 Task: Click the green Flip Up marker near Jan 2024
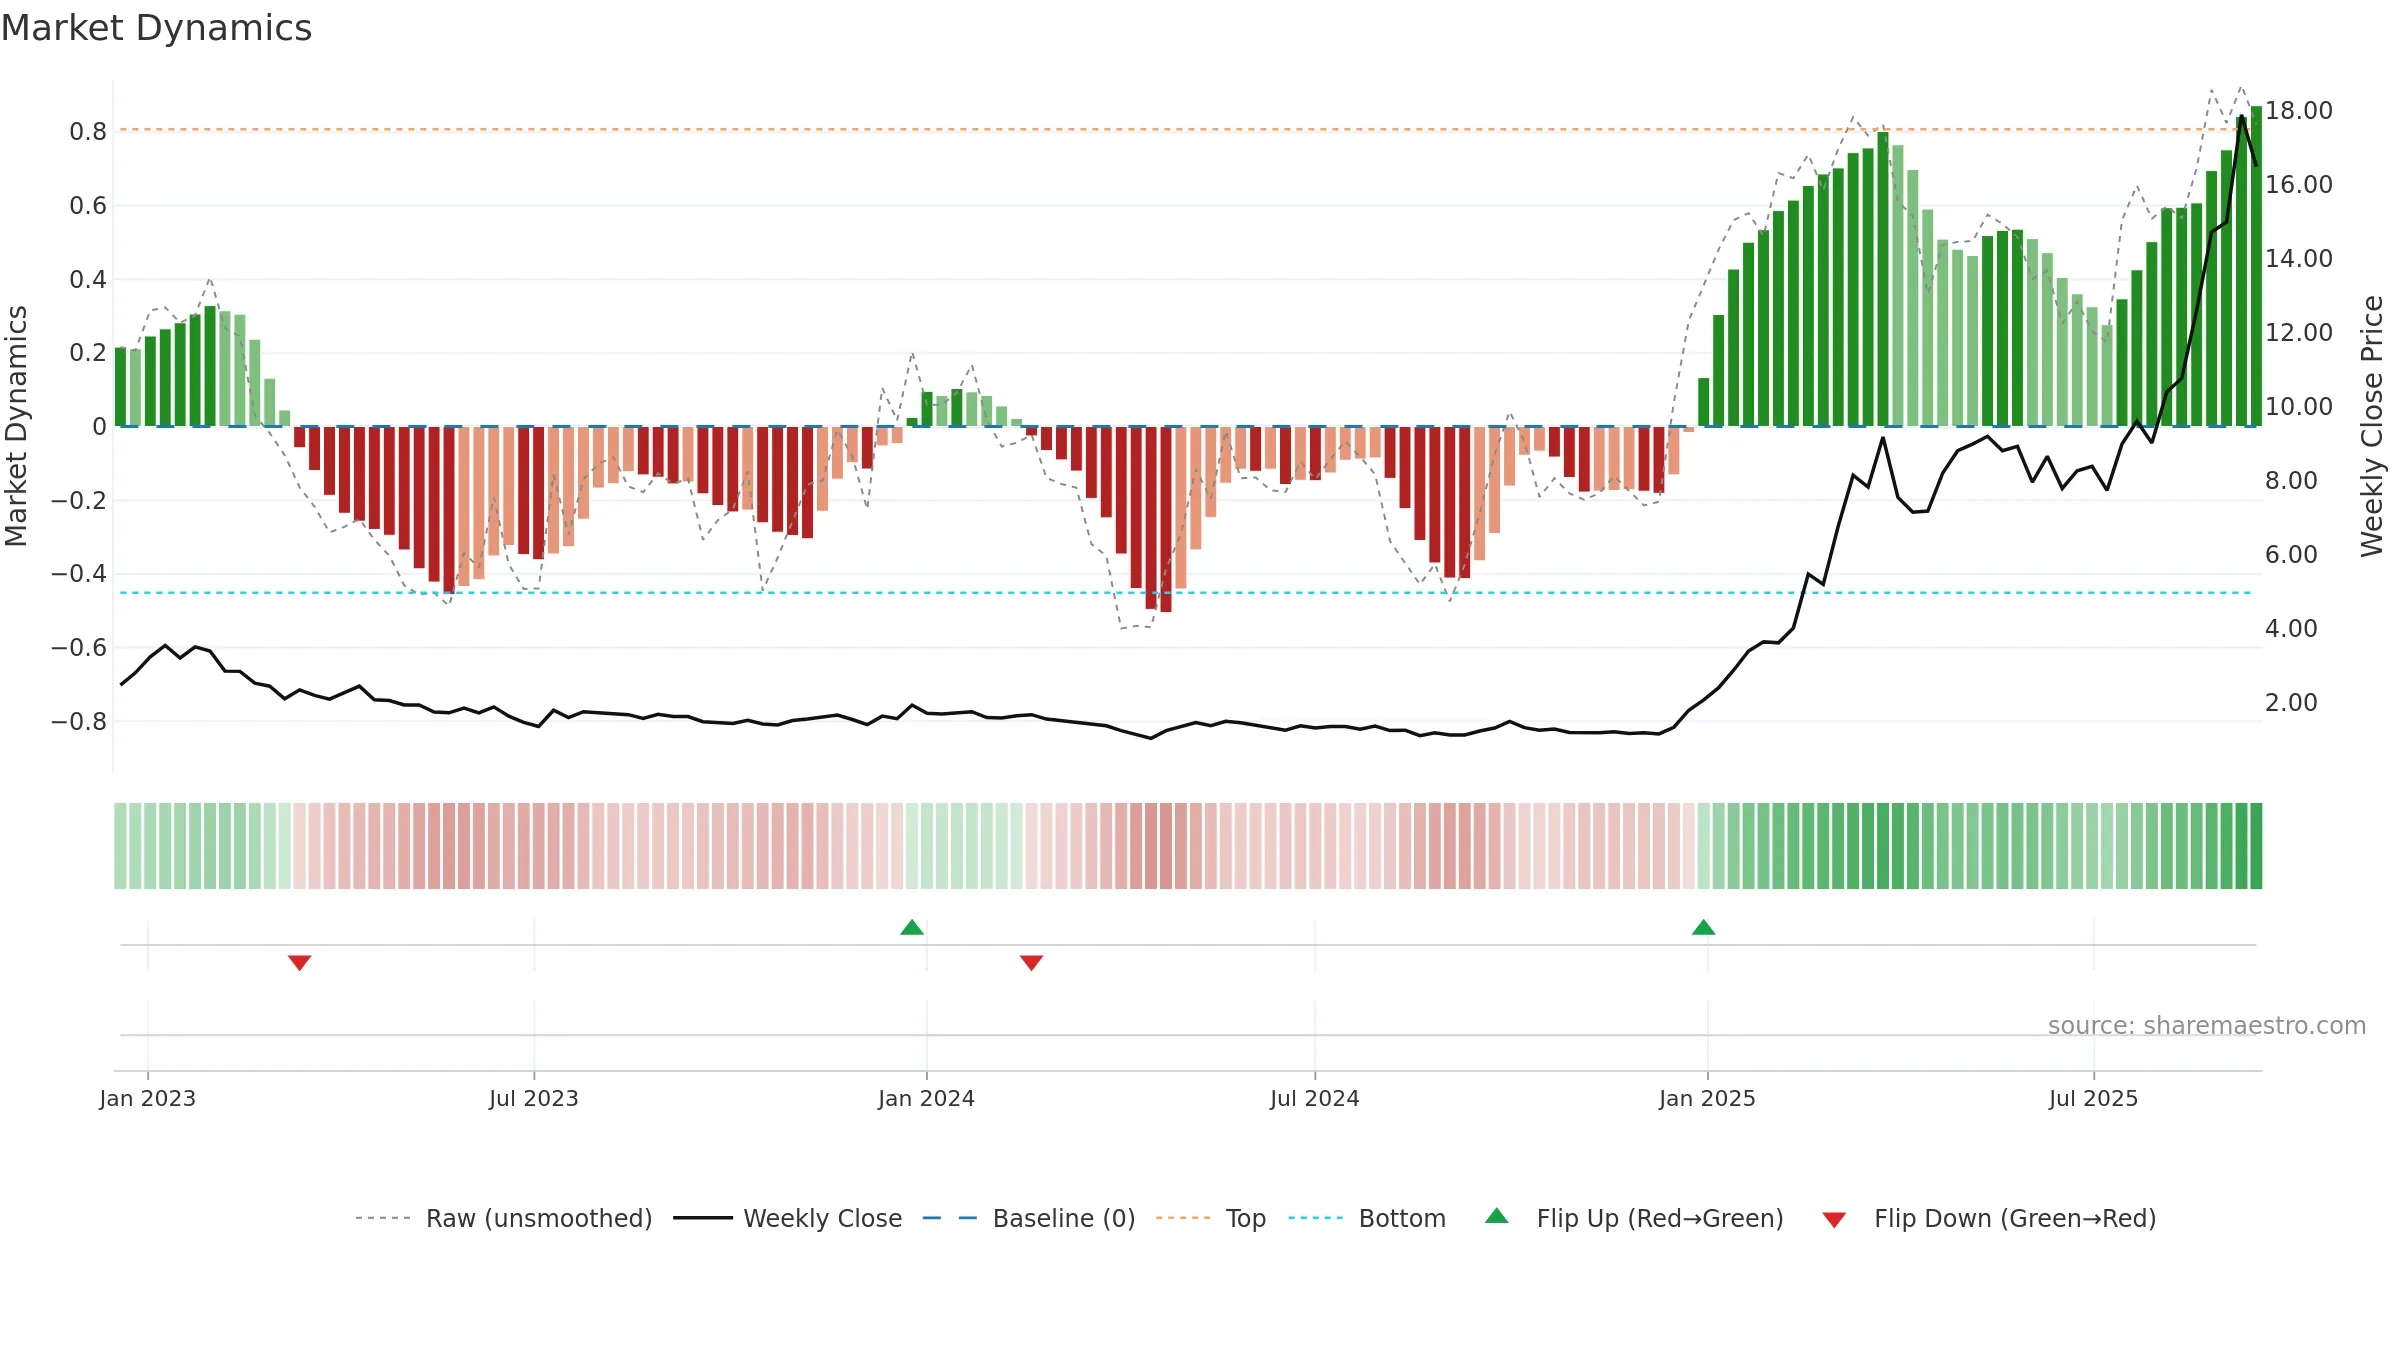tap(912, 927)
